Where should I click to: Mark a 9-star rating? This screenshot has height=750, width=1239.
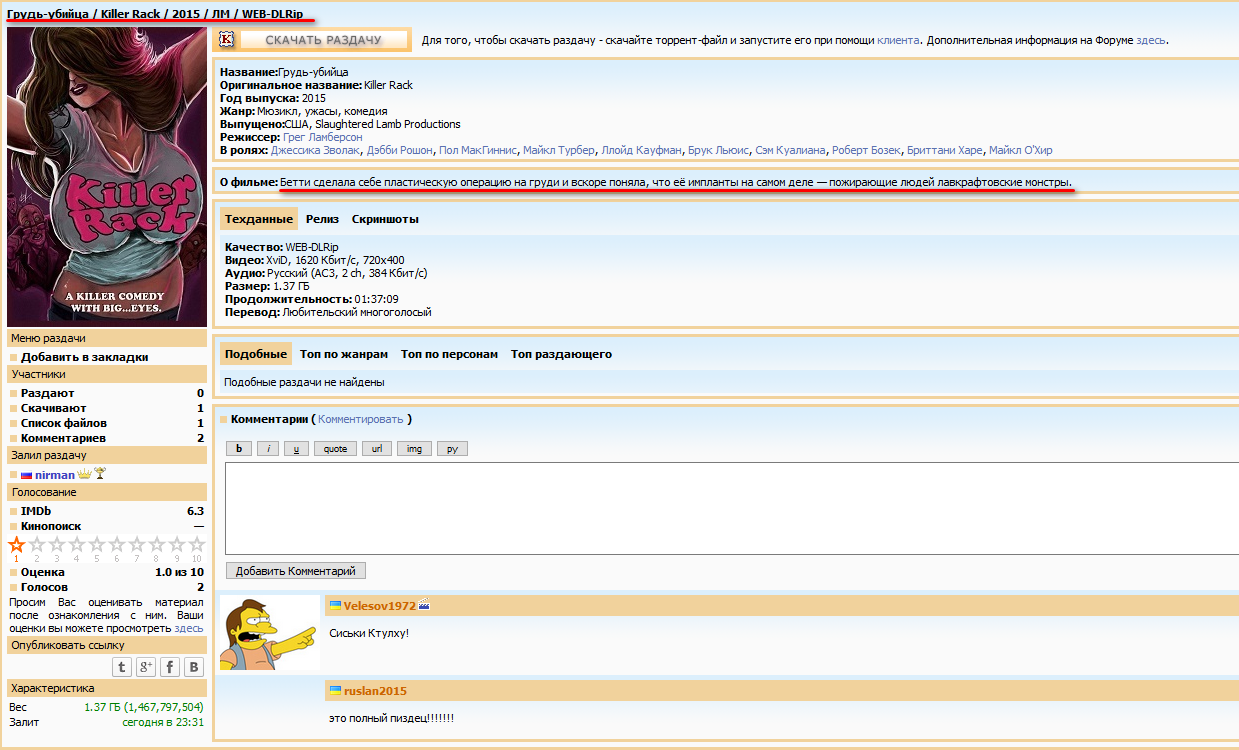coord(177,545)
